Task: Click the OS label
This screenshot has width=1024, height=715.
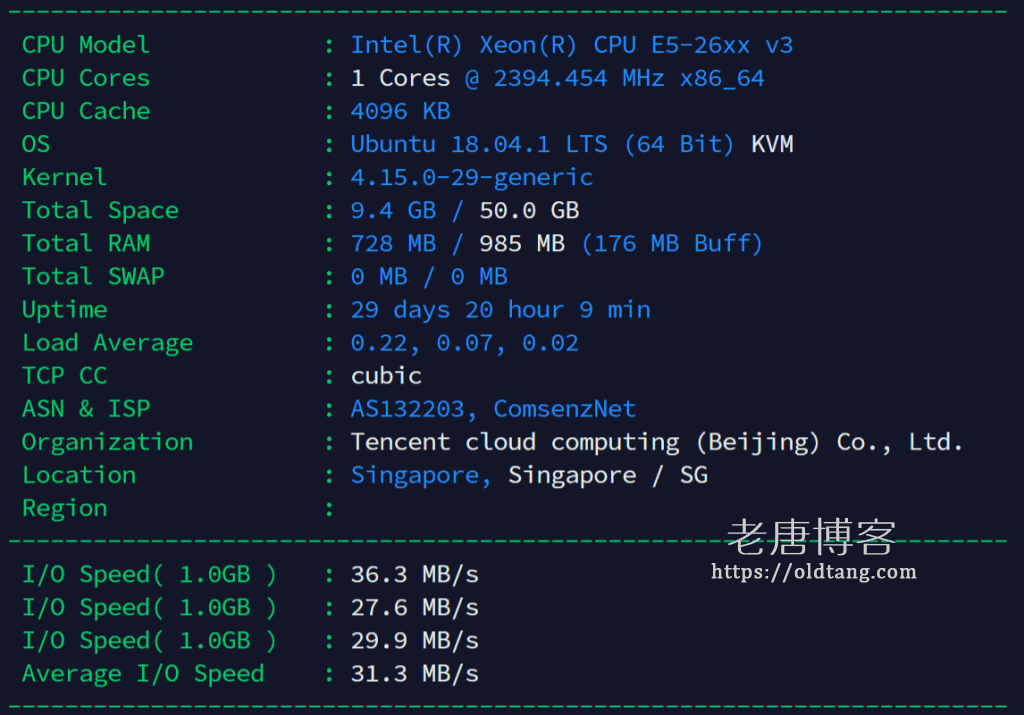Action: [36, 144]
